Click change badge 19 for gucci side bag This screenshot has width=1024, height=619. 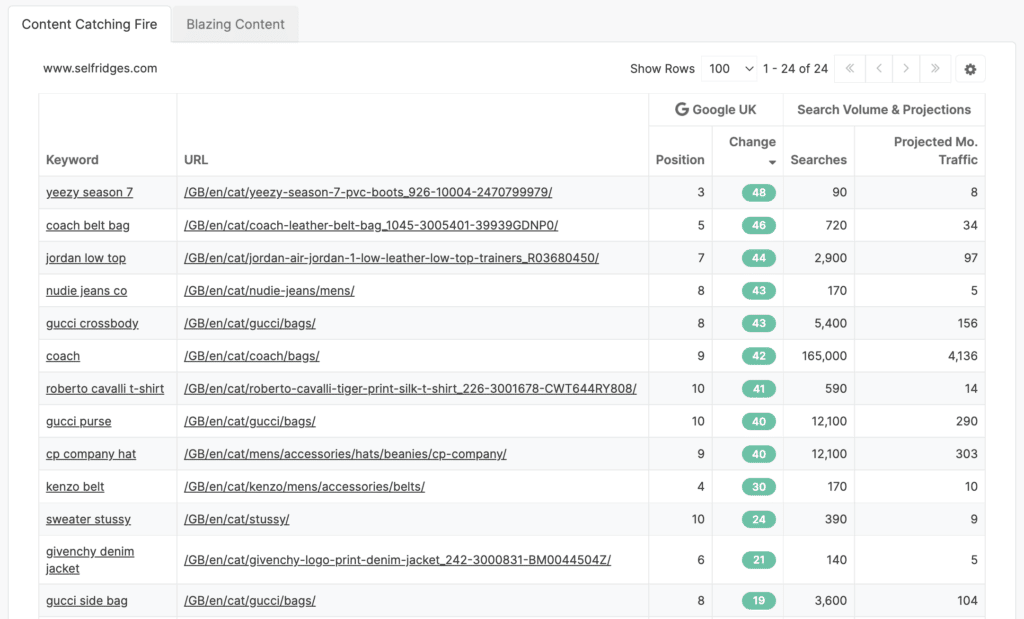(x=758, y=601)
